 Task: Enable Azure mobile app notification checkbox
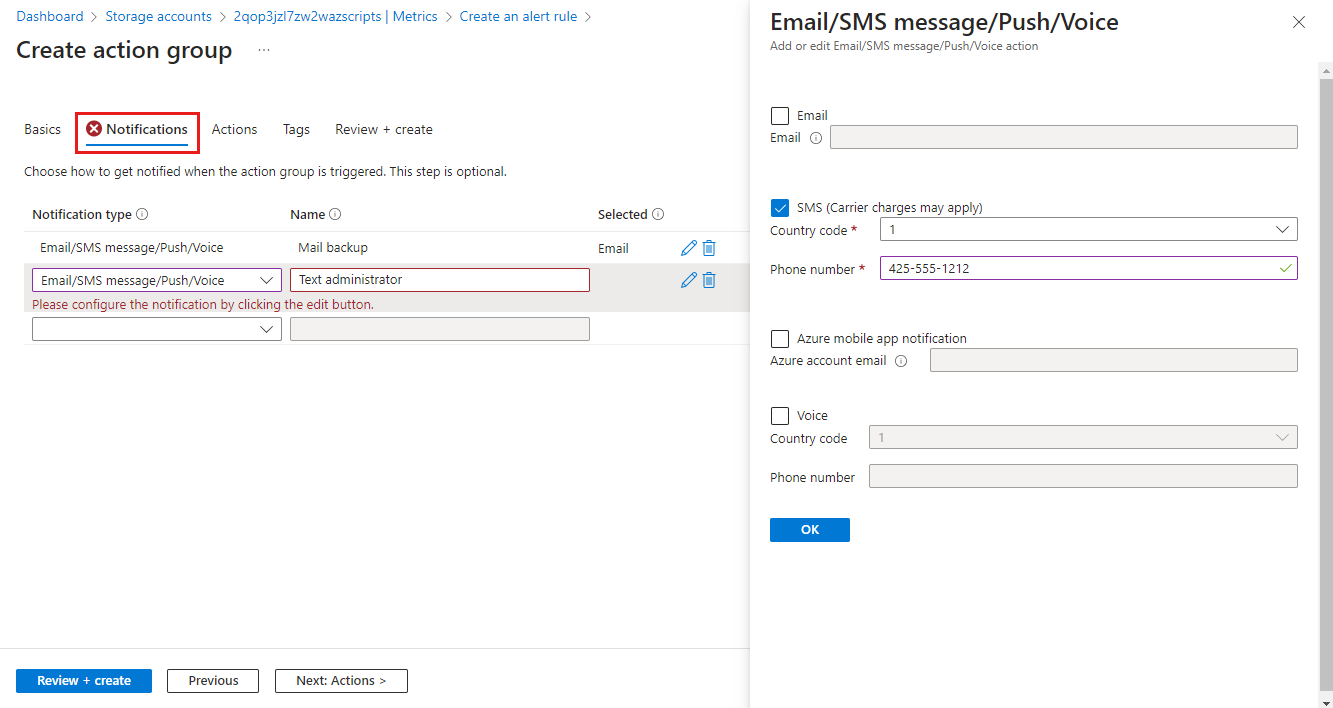click(x=780, y=339)
